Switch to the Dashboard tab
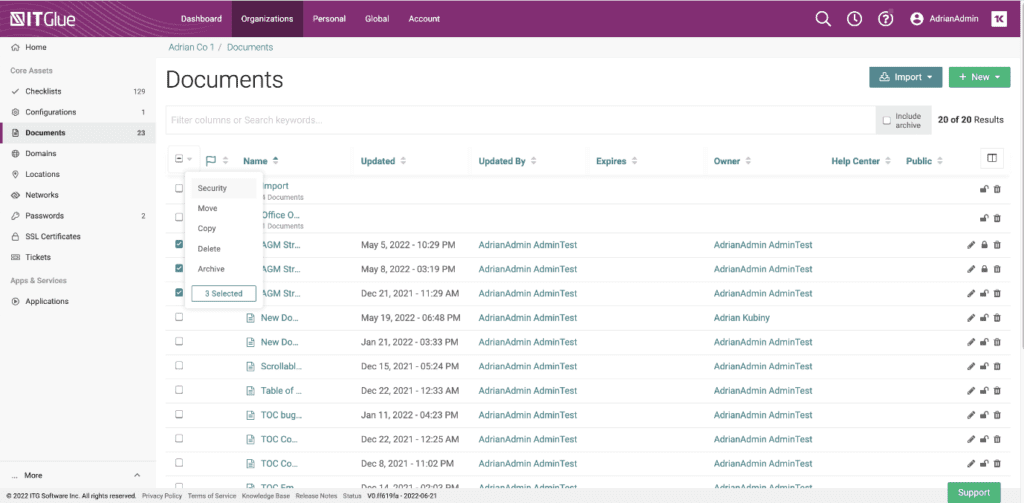 [x=201, y=18]
